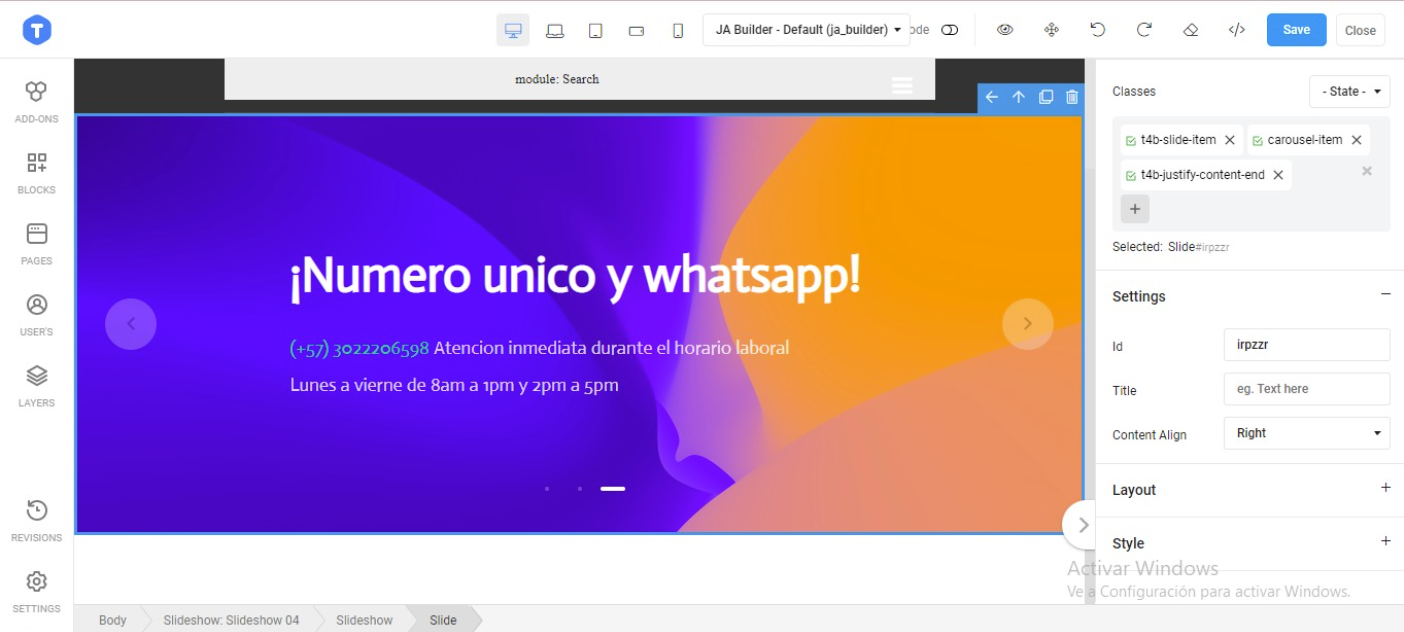Image resolution: width=1404 pixels, height=632 pixels.
Task: Open the code view editor
Action: coord(1236,30)
